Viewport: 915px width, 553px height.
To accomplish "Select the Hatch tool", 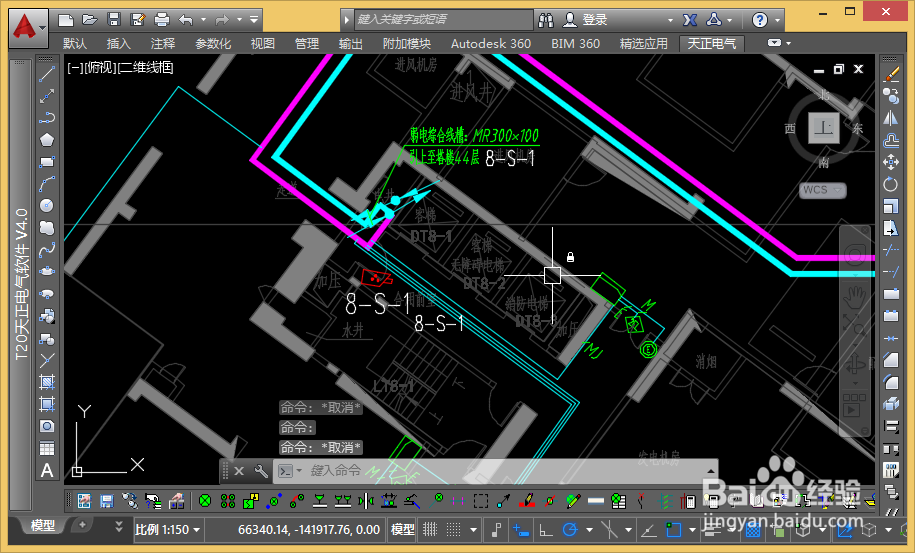I will click(x=47, y=382).
